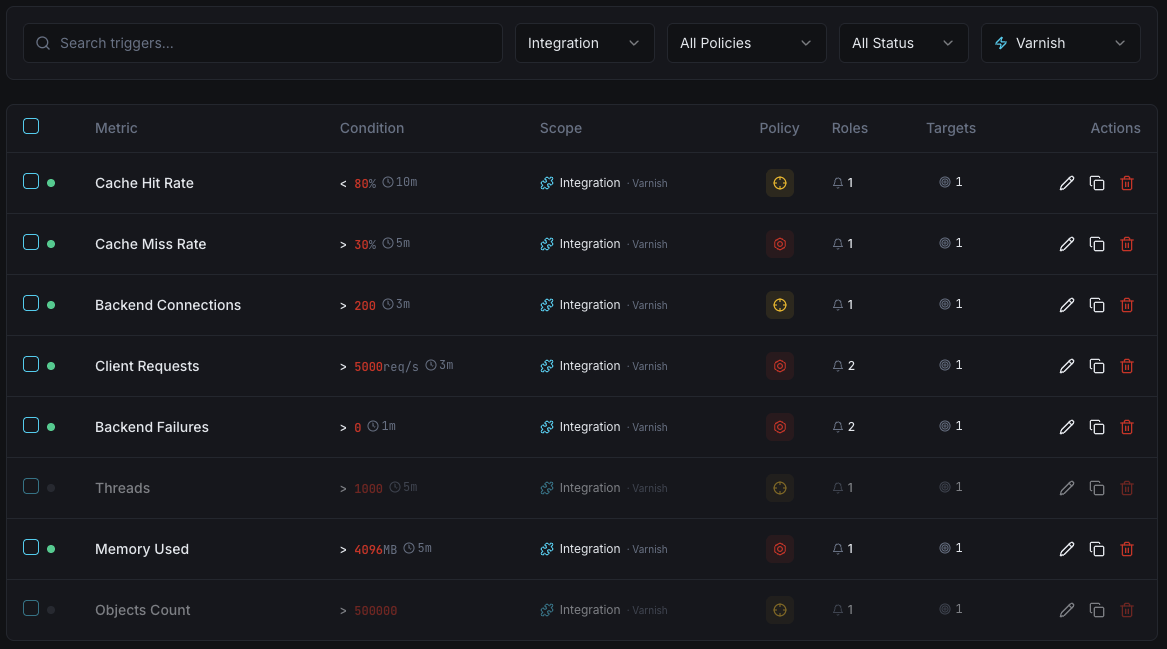This screenshot has width=1167, height=649.
Task: Check the Memory Used row checkbox
Action: (x=31, y=548)
